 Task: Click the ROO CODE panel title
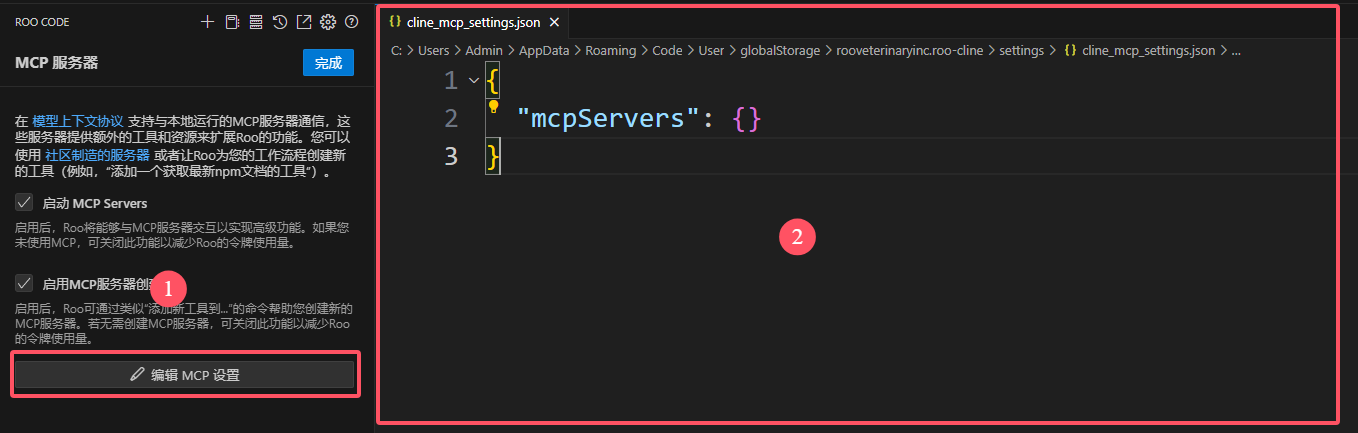(x=42, y=21)
